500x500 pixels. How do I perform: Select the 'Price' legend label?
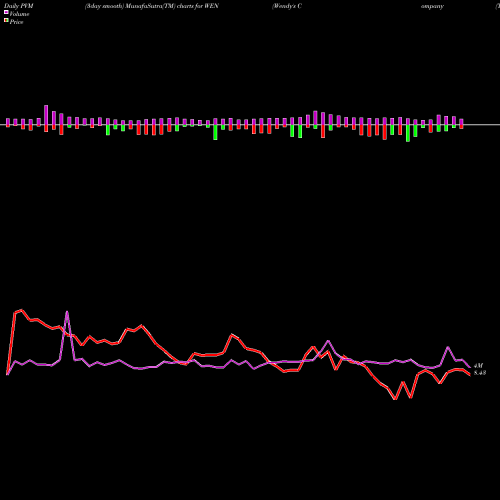(16, 22)
